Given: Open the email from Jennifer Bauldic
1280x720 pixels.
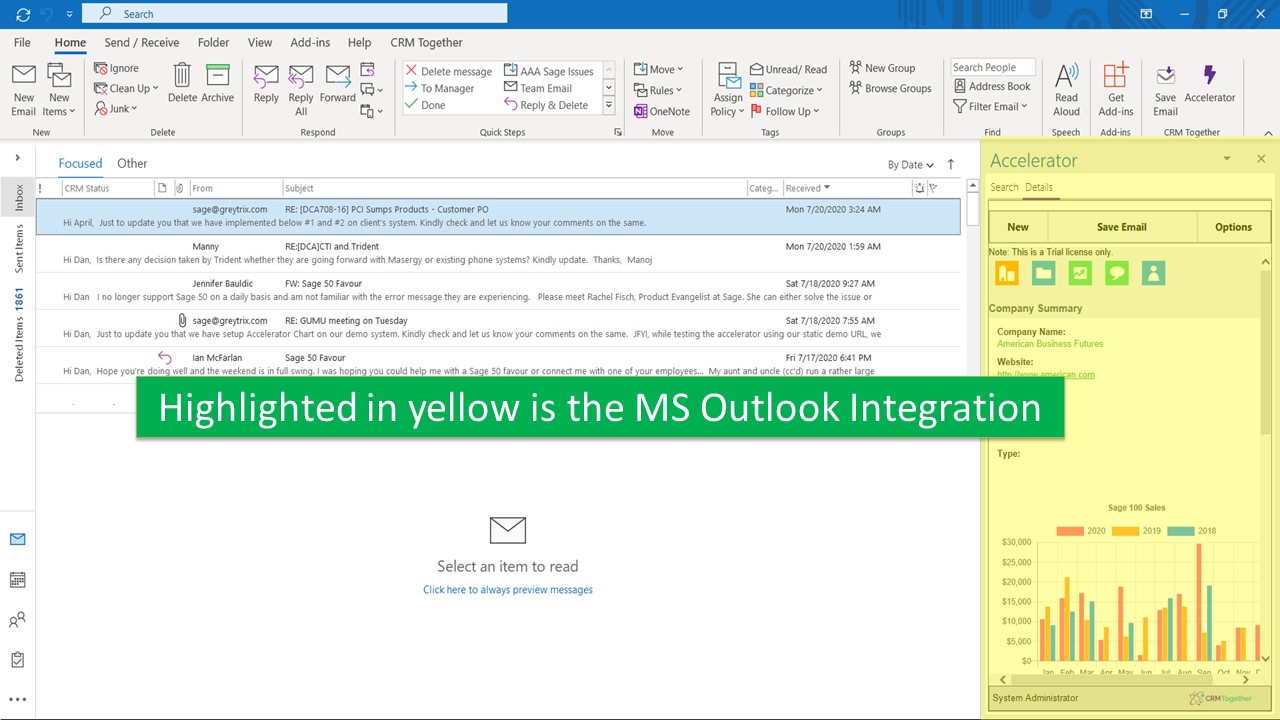Looking at the screenshot, I should coord(498,290).
